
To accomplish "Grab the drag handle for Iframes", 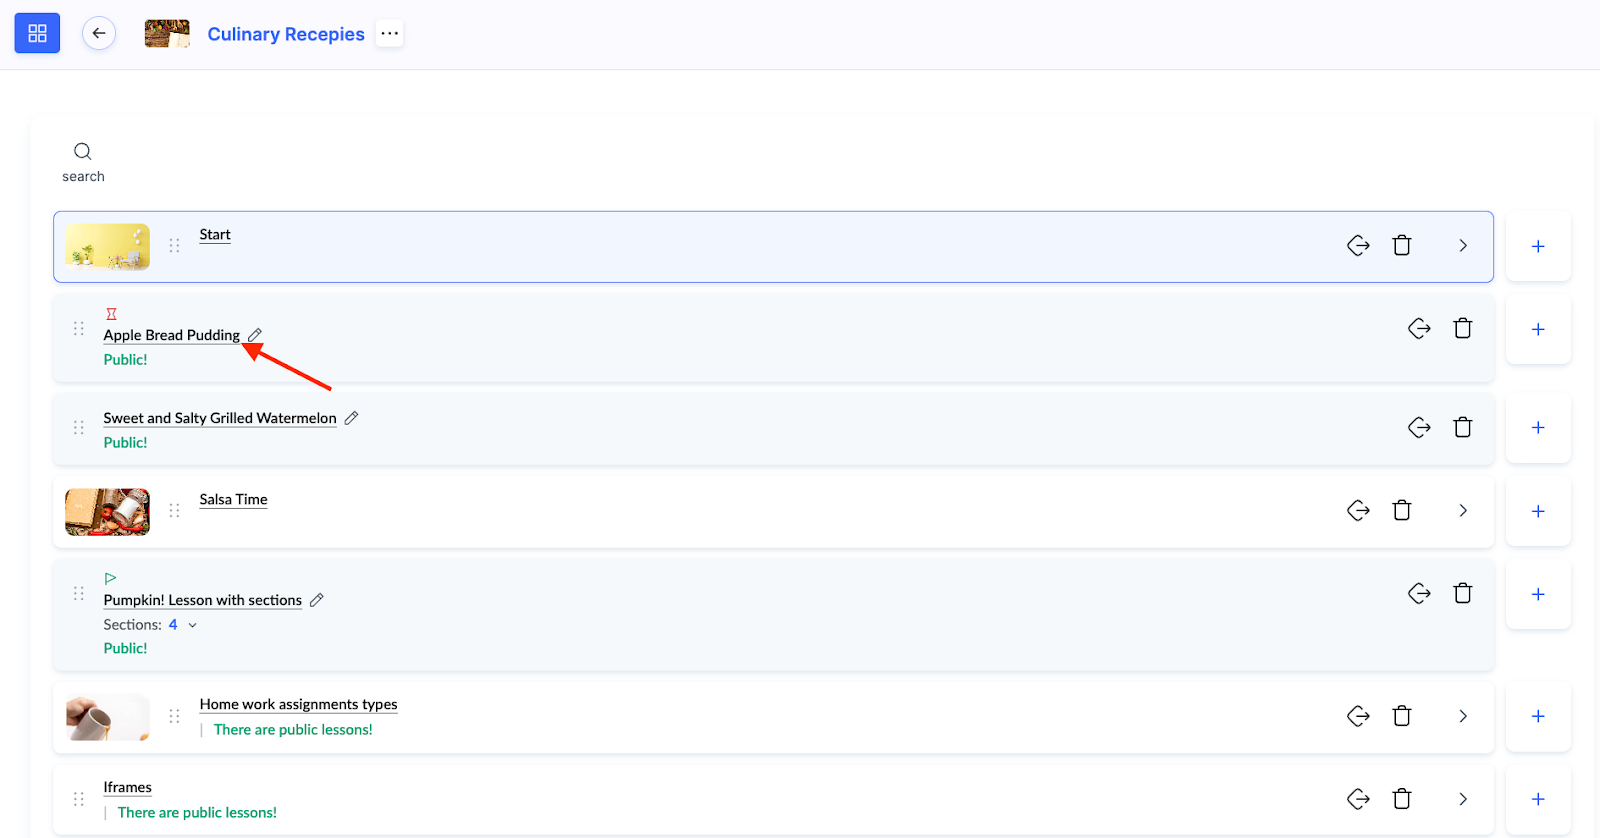I will point(79,799).
